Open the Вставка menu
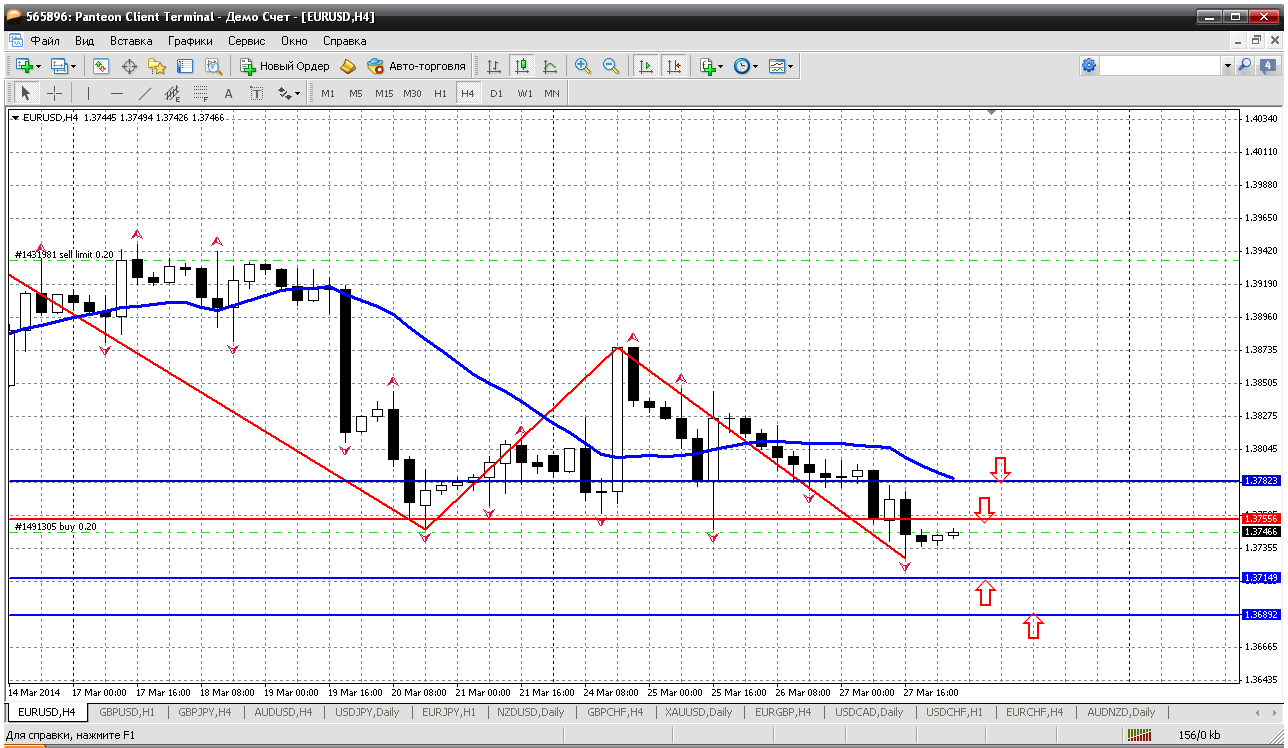This screenshot has height=748, width=1288. coord(131,41)
